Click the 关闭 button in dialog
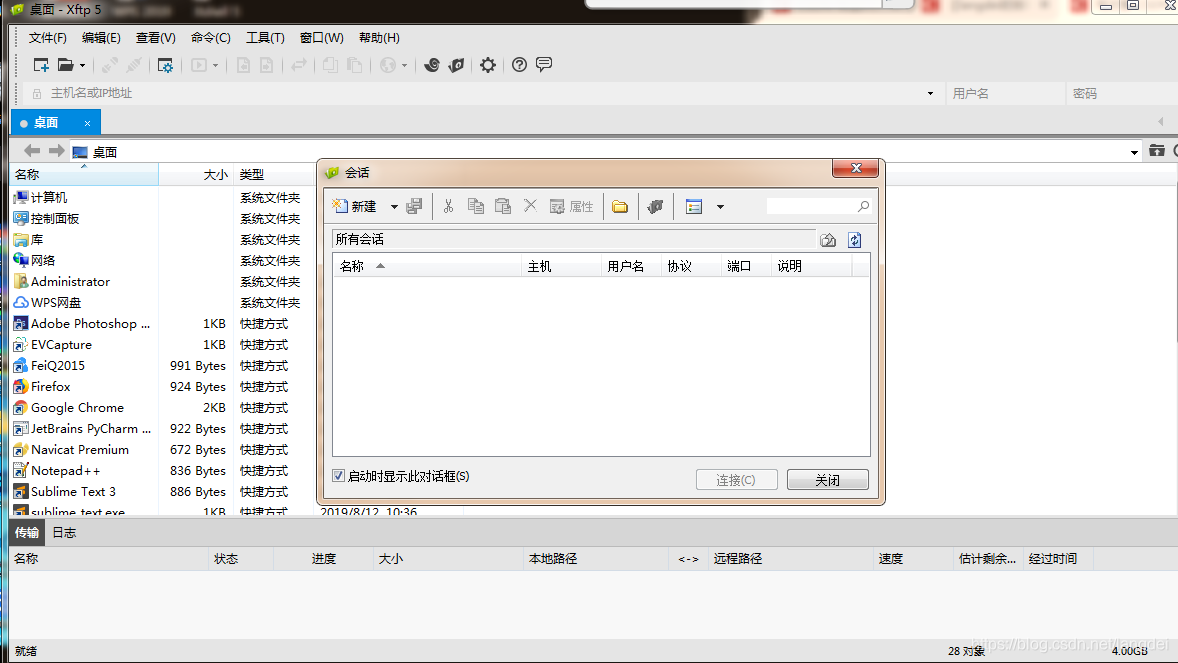 pos(827,480)
